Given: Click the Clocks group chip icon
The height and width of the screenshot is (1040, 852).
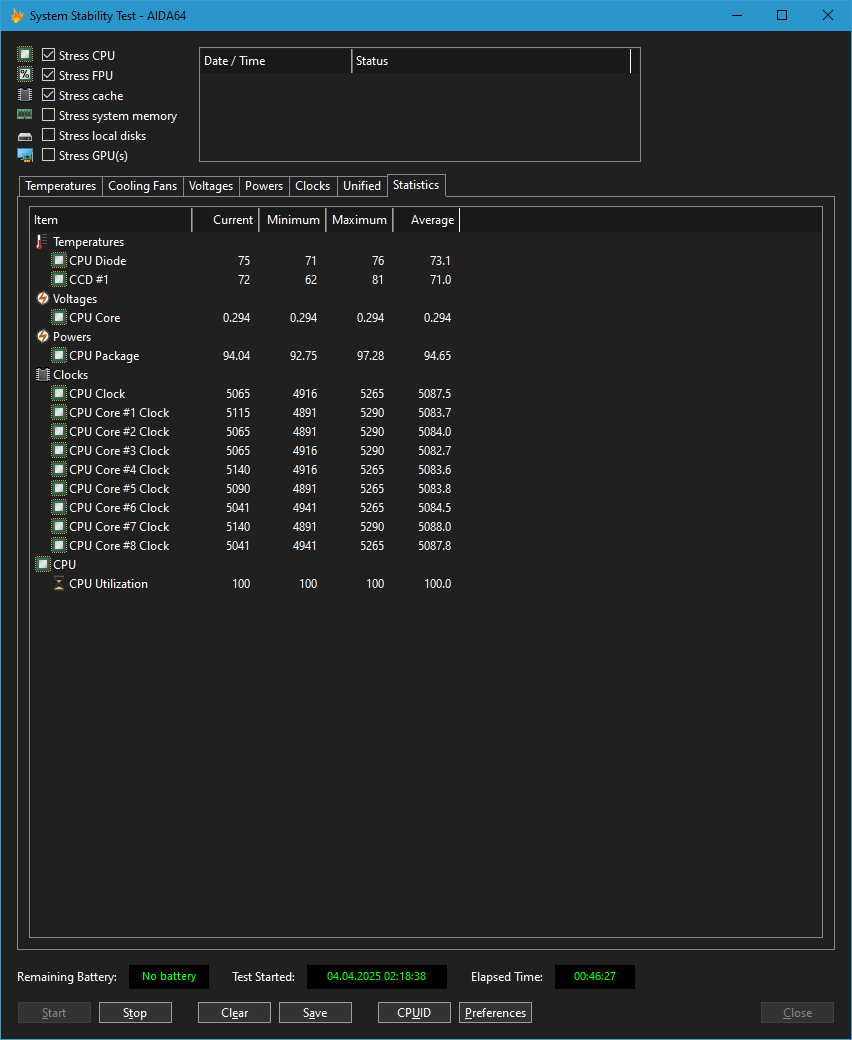Looking at the screenshot, I should (42, 375).
